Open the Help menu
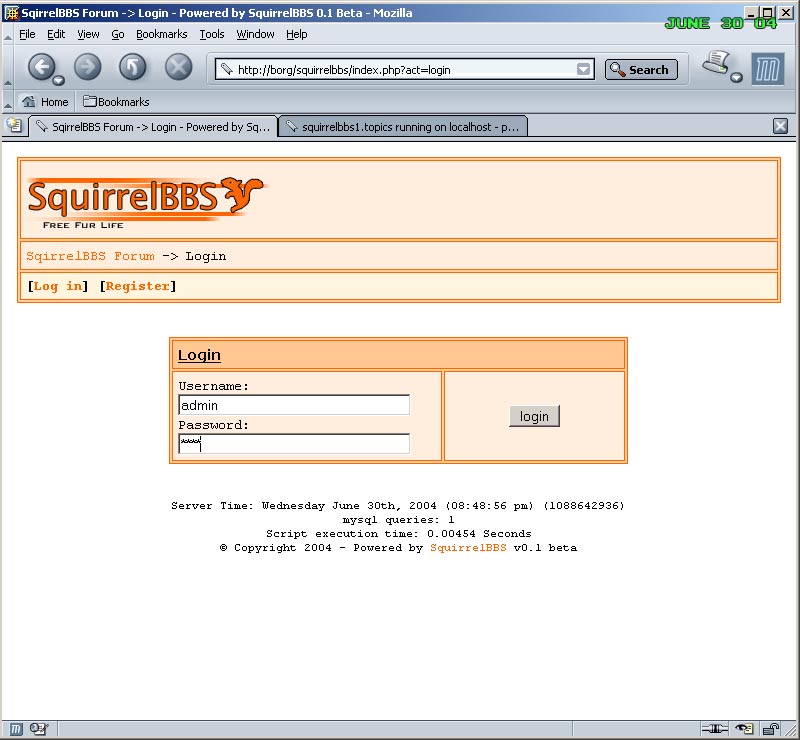The image size is (800, 740). [296, 34]
